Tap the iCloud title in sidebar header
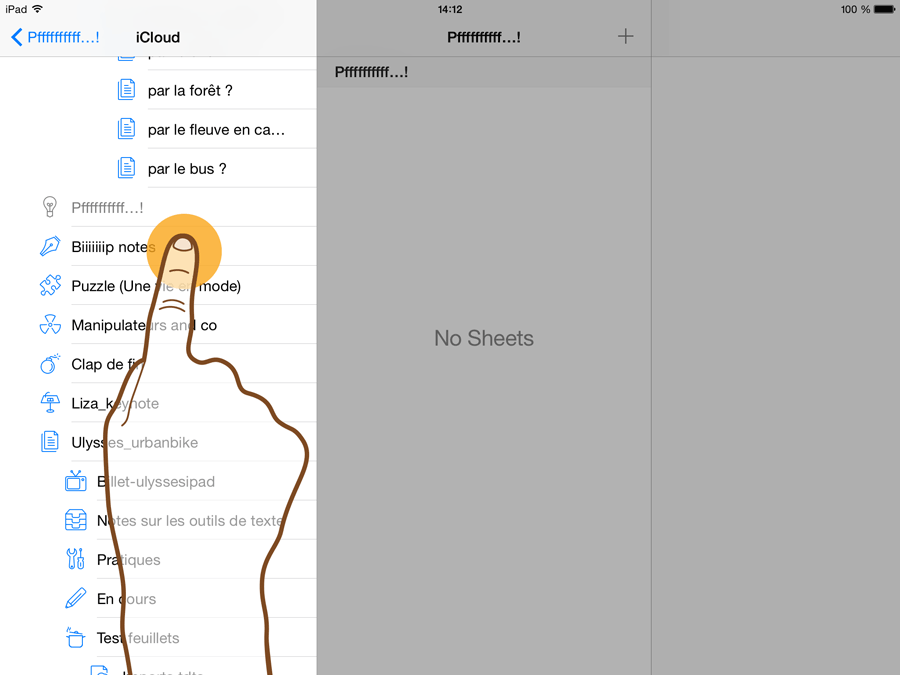This screenshot has width=900, height=675. point(158,37)
